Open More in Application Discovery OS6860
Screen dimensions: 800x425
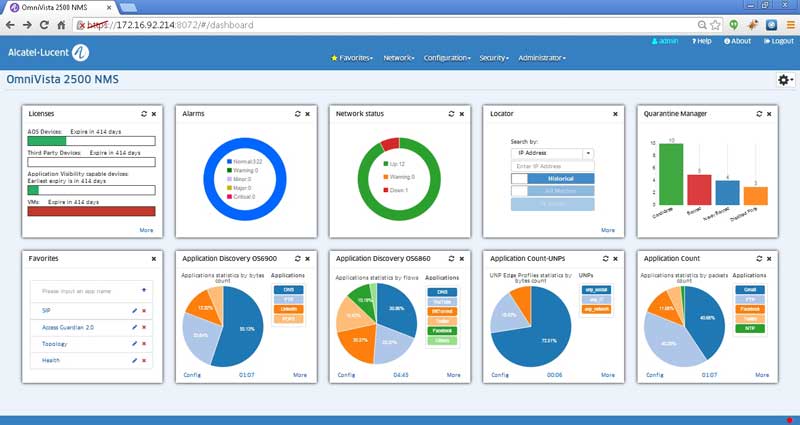pyautogui.click(x=454, y=375)
